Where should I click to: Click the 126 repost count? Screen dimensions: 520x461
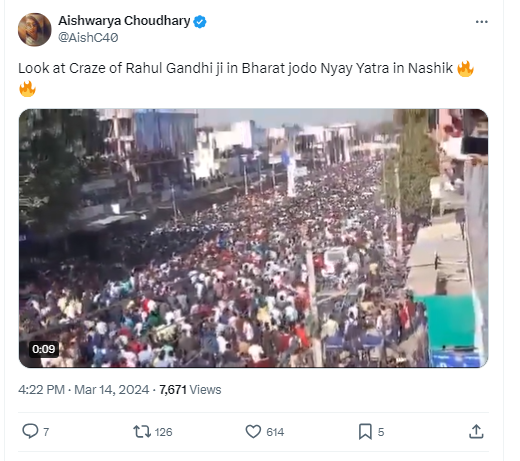click(x=163, y=432)
